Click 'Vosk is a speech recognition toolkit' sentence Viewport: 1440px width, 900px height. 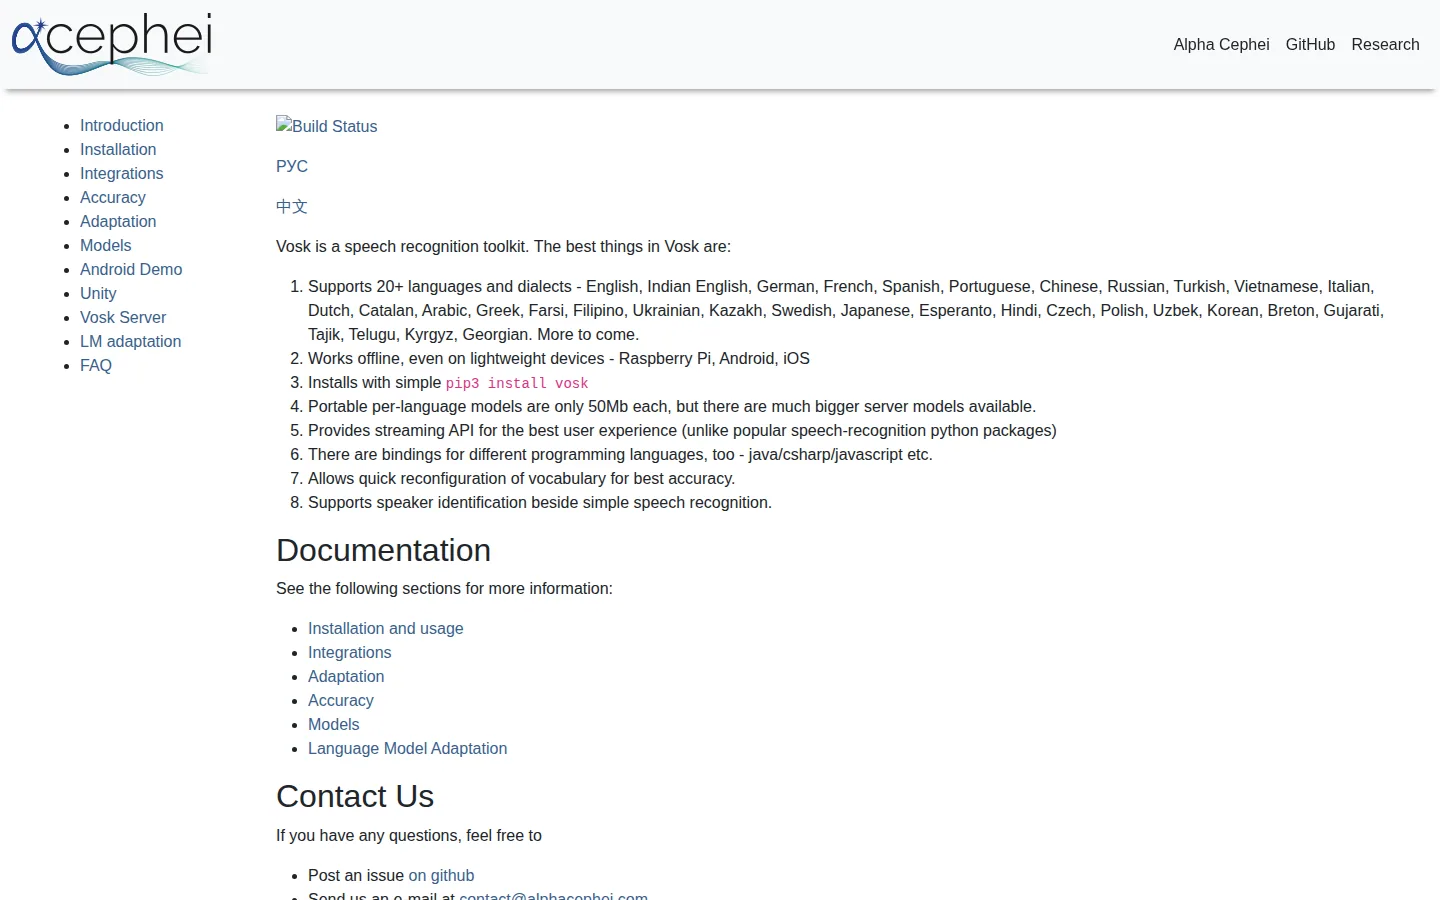click(503, 246)
